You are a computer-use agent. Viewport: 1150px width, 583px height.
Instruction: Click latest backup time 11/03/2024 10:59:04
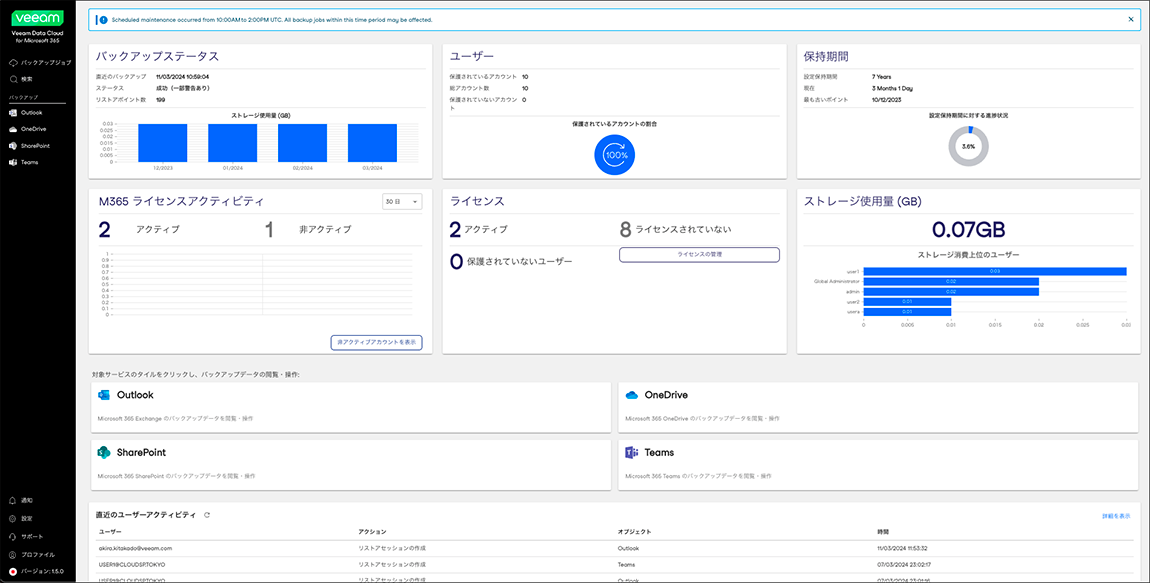183,76
